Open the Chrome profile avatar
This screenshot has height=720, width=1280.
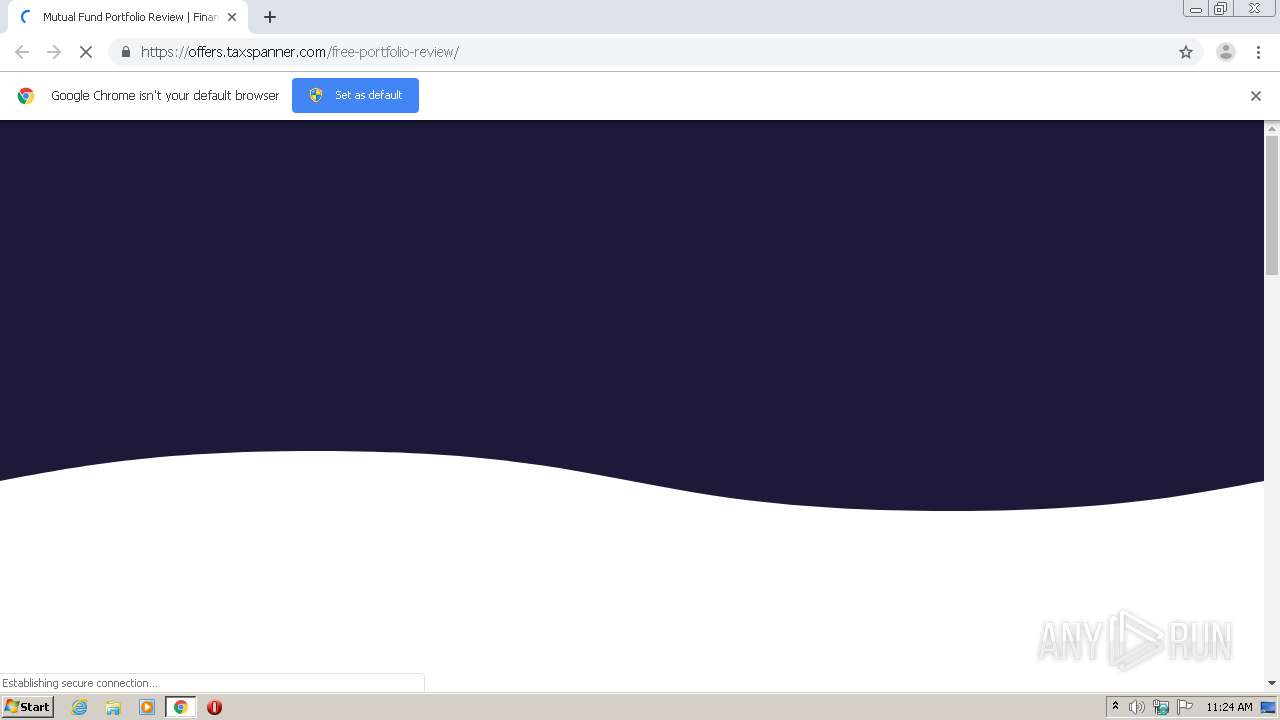[x=1225, y=52]
